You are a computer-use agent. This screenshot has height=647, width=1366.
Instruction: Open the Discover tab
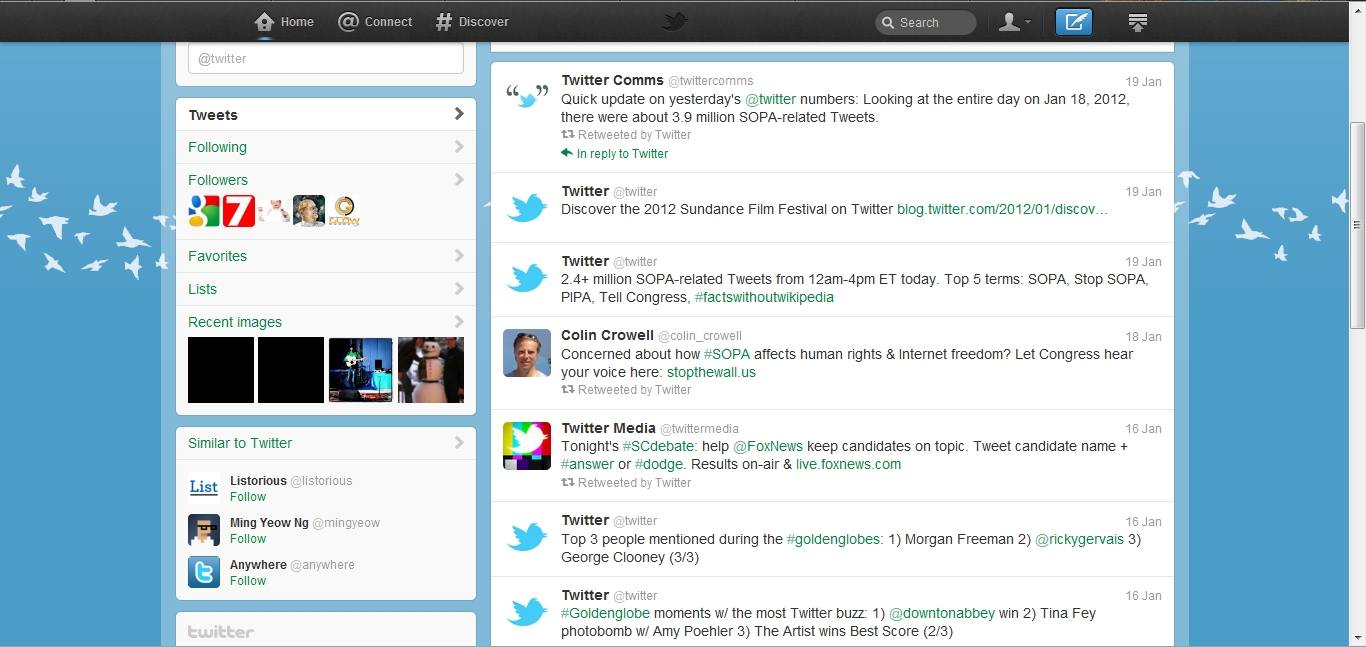click(x=472, y=21)
